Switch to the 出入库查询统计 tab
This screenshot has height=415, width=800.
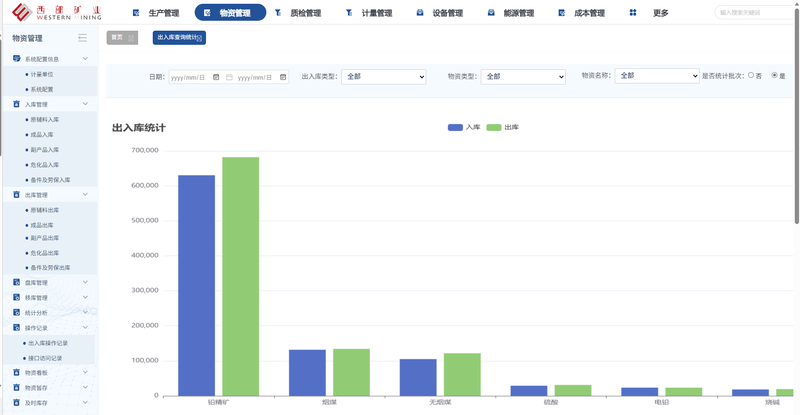point(177,38)
